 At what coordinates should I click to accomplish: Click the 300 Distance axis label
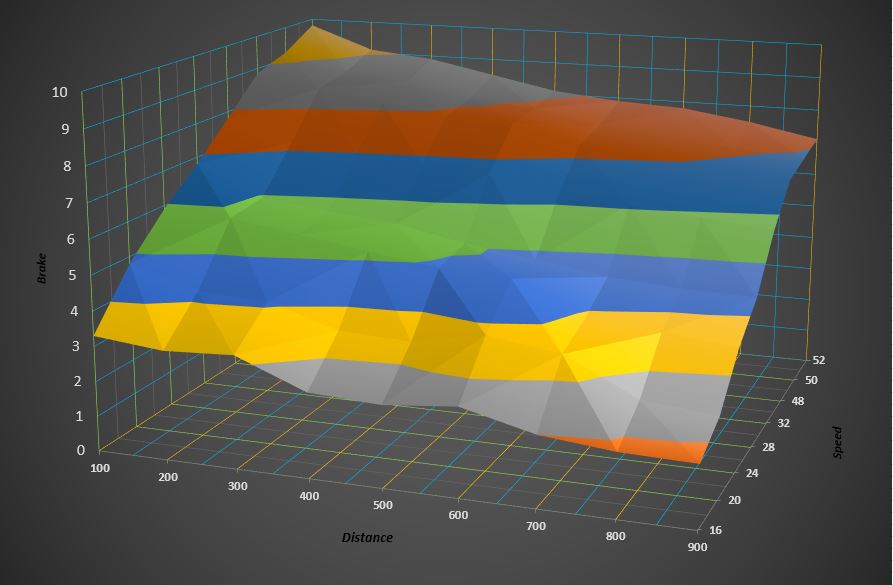tap(237, 486)
